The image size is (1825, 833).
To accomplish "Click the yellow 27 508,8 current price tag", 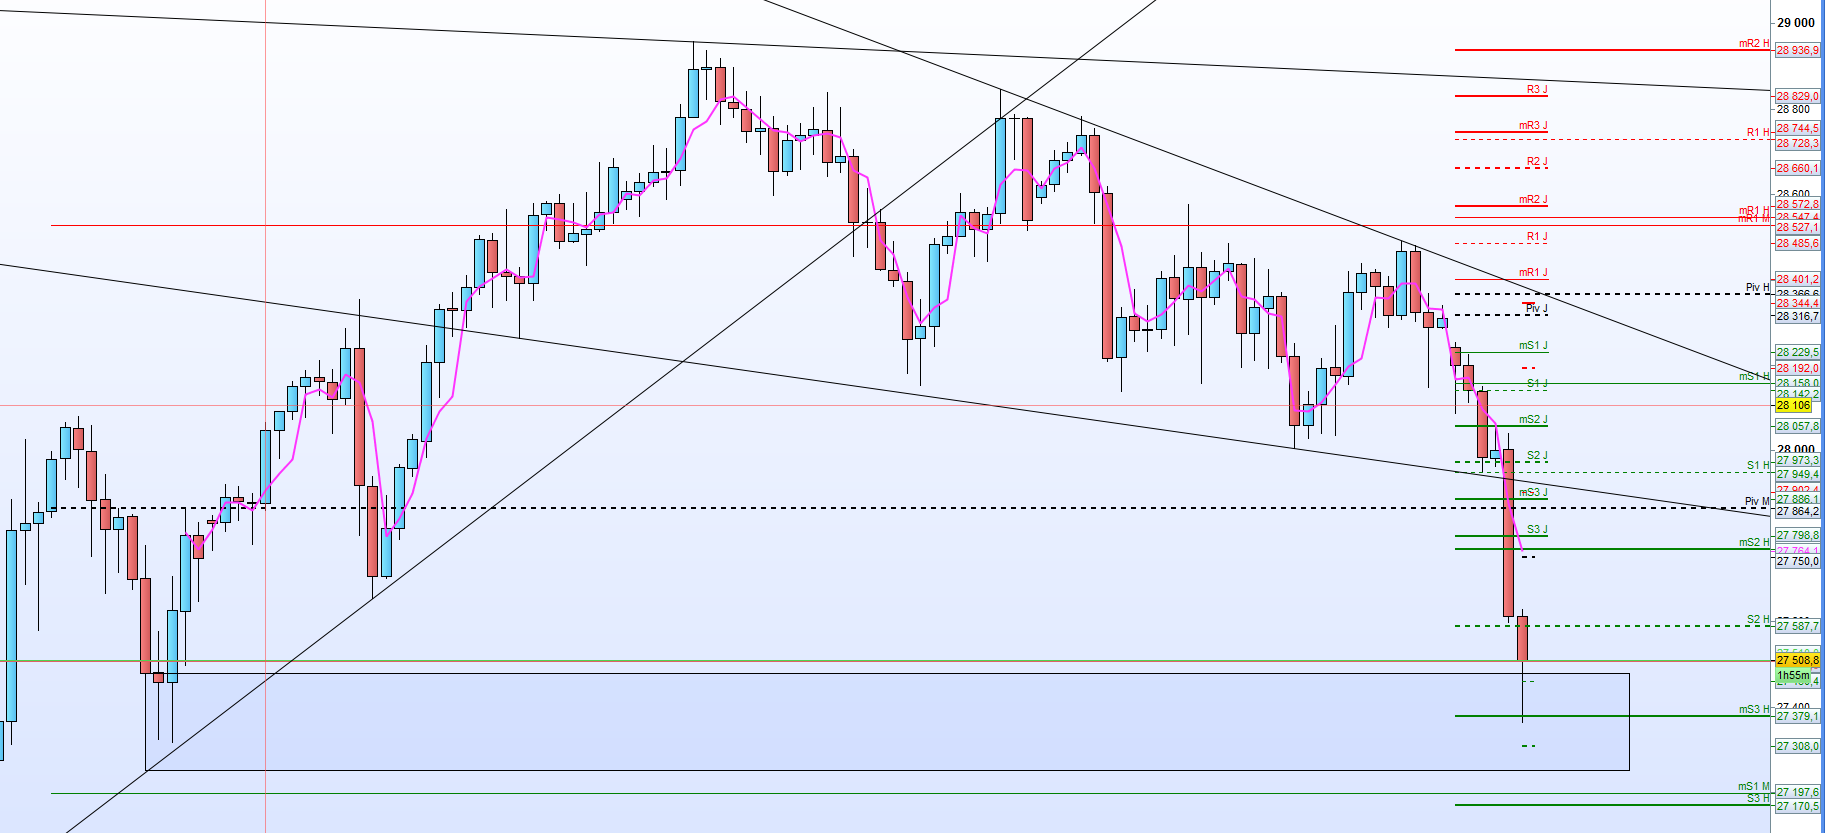I will 1797,660.
